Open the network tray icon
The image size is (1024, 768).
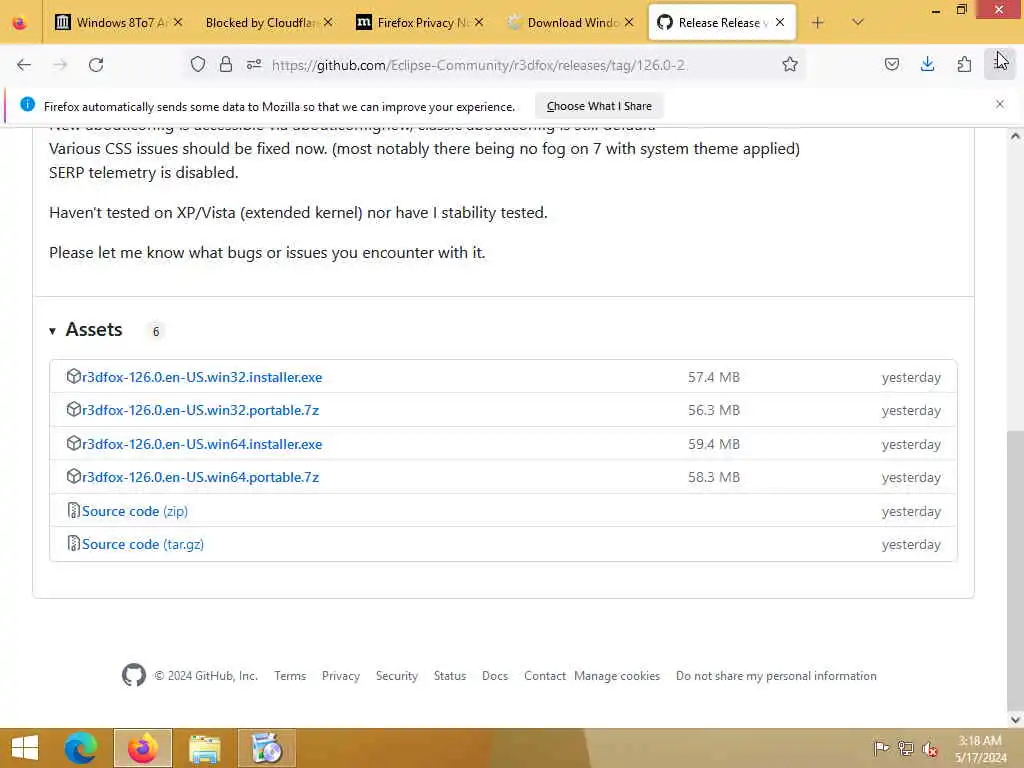[x=906, y=748]
